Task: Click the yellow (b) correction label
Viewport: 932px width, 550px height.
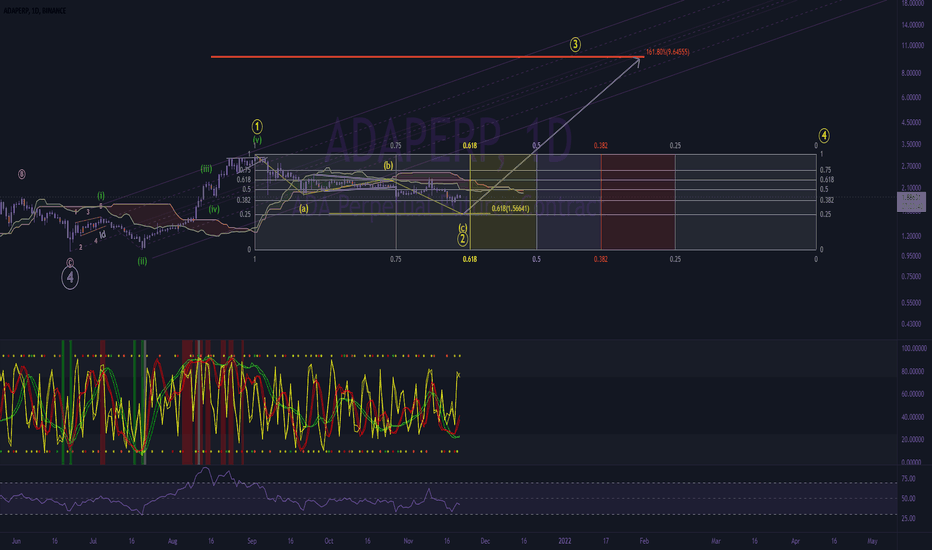Action: 388,165
